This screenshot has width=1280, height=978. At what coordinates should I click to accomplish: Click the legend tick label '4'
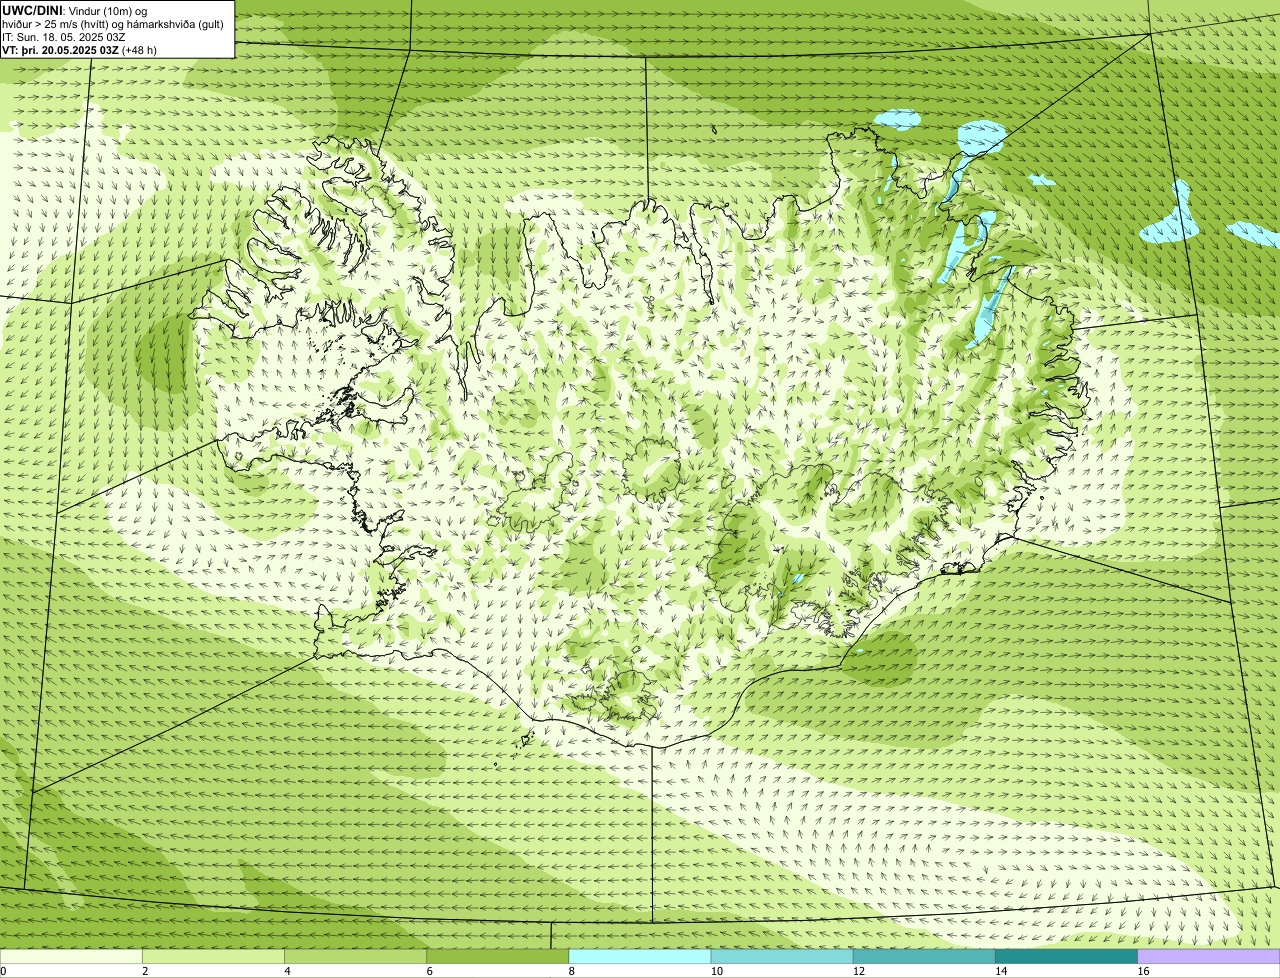(x=287, y=971)
